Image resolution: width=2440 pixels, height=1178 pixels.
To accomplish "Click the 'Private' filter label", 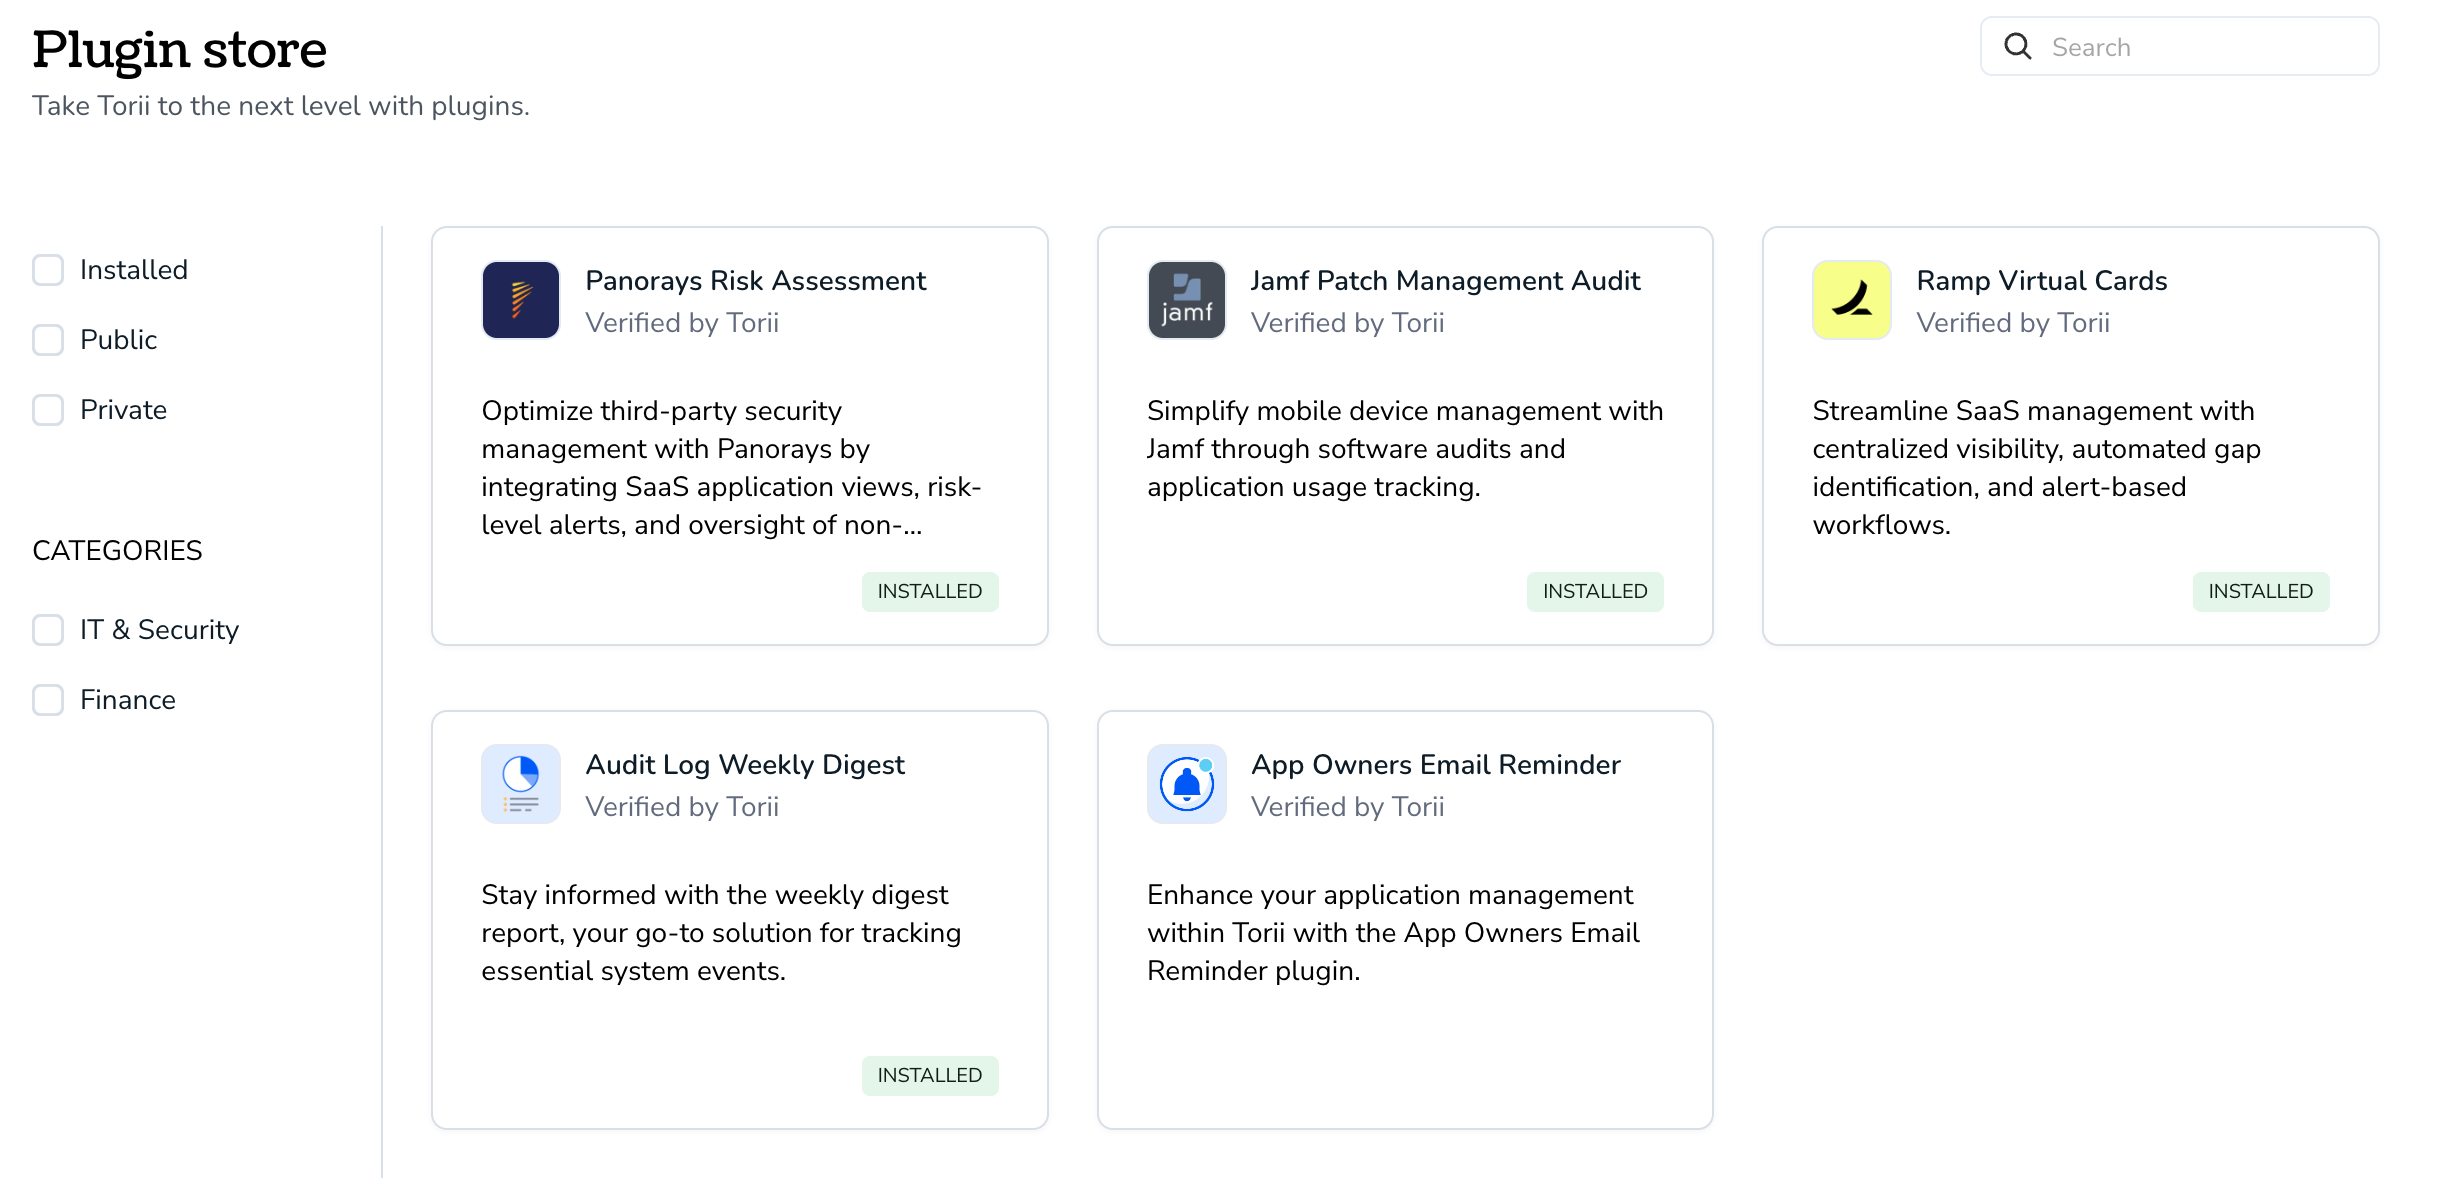I will point(123,410).
